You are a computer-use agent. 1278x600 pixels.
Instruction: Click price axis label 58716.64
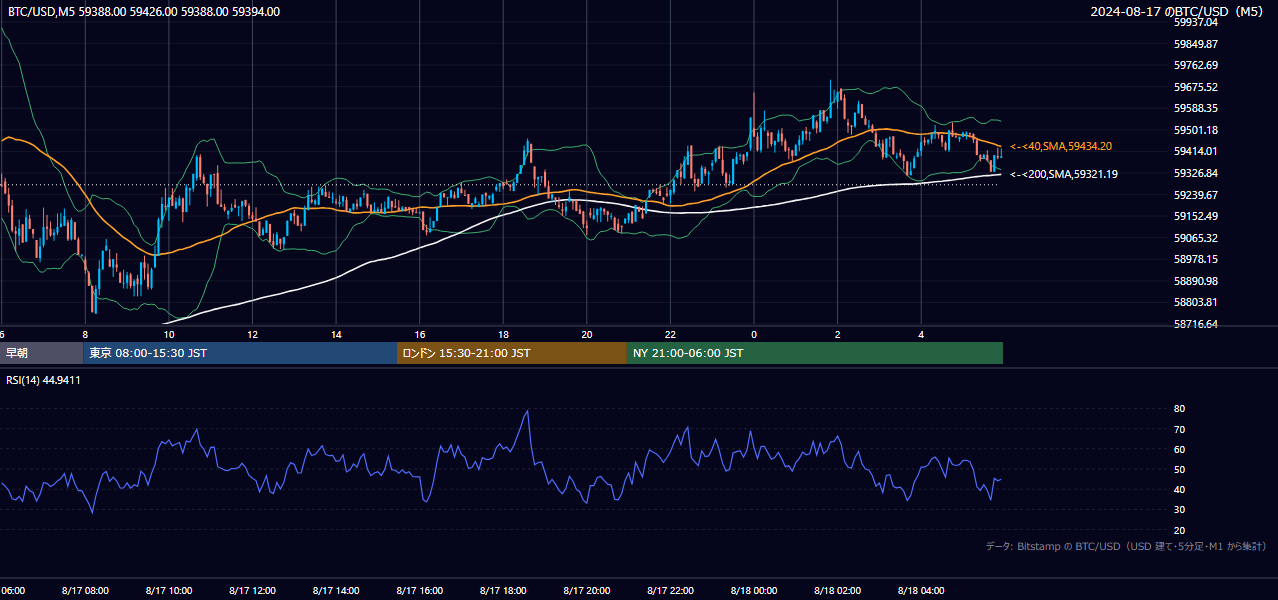(1196, 324)
